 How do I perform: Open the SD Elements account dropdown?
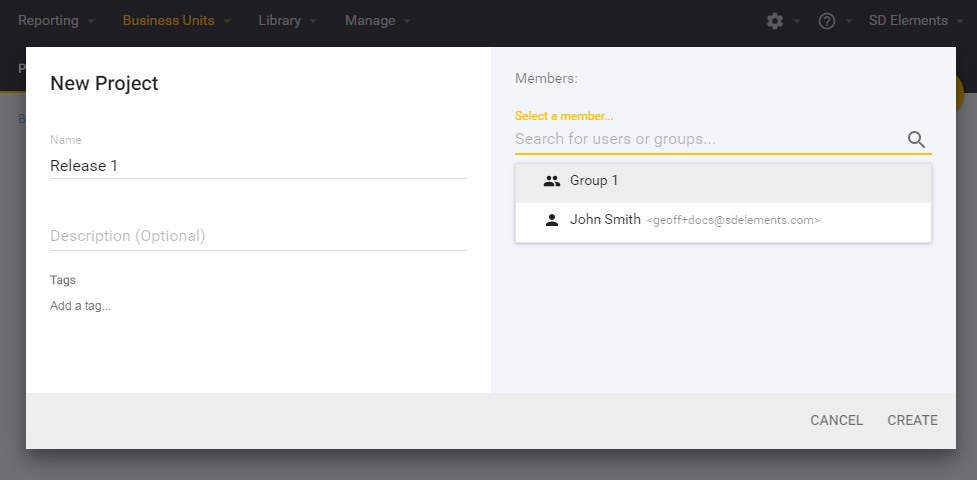tap(915, 21)
